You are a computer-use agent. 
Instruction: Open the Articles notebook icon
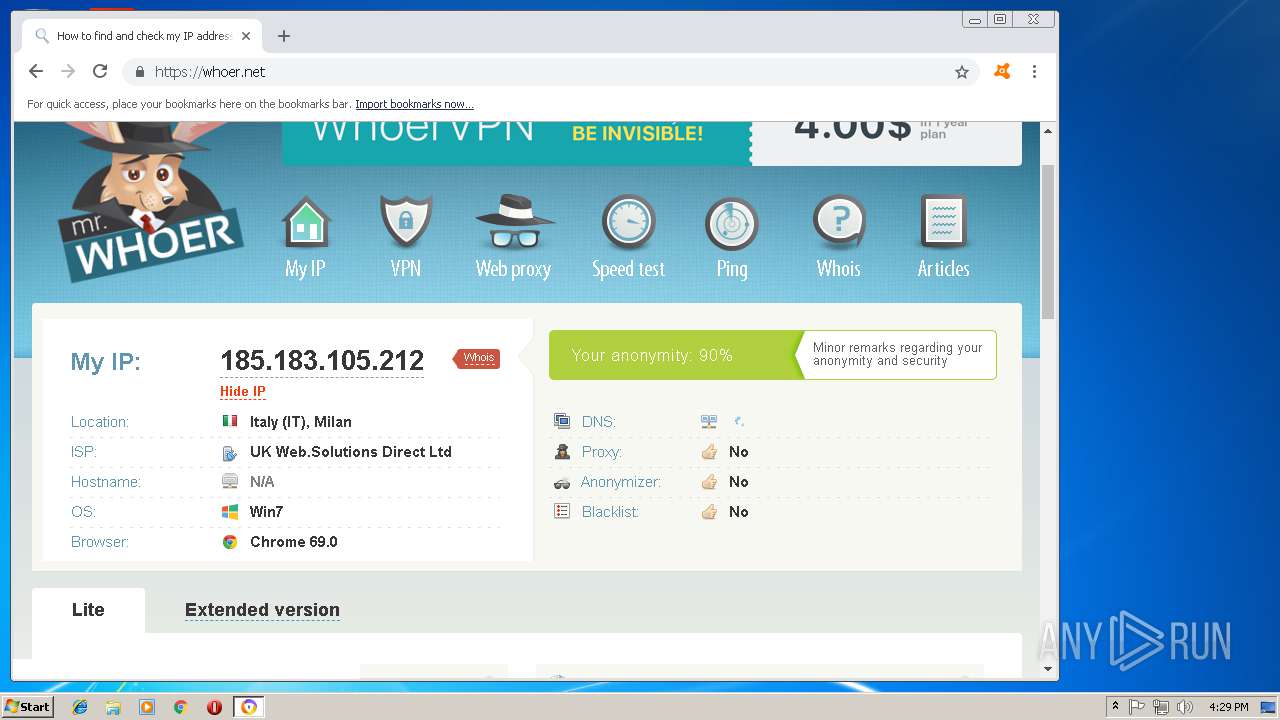pos(943,222)
